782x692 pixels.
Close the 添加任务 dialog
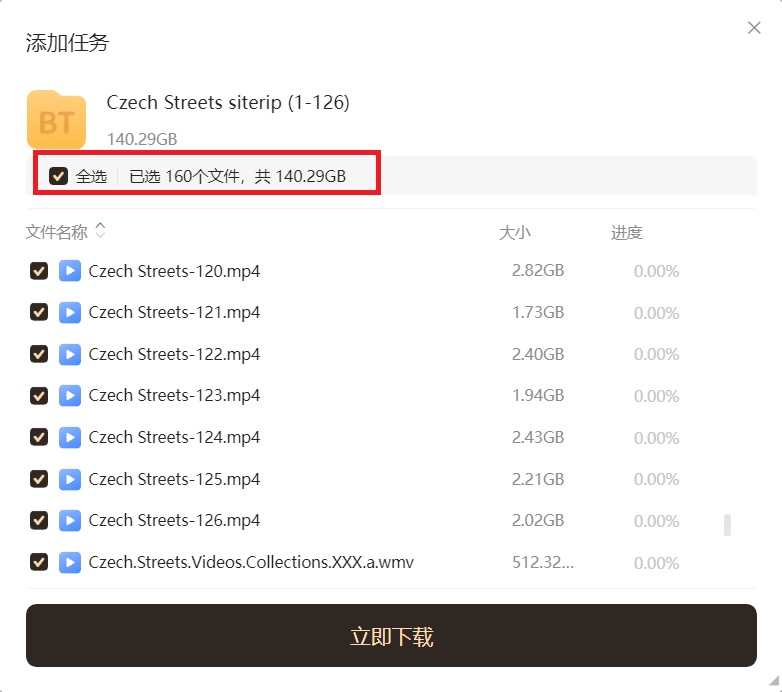tap(754, 28)
